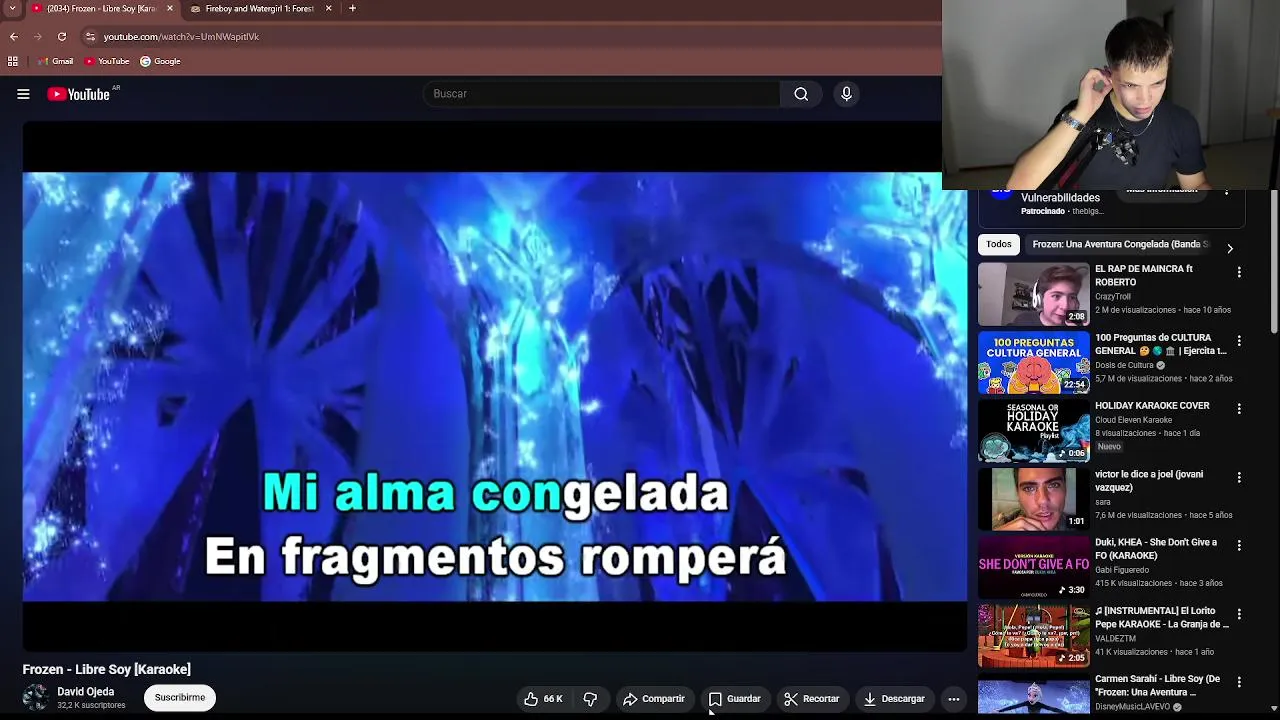Click title EL RAP DE MAINCRA ft ROBERTO
The image size is (1280, 720).
1144,275
